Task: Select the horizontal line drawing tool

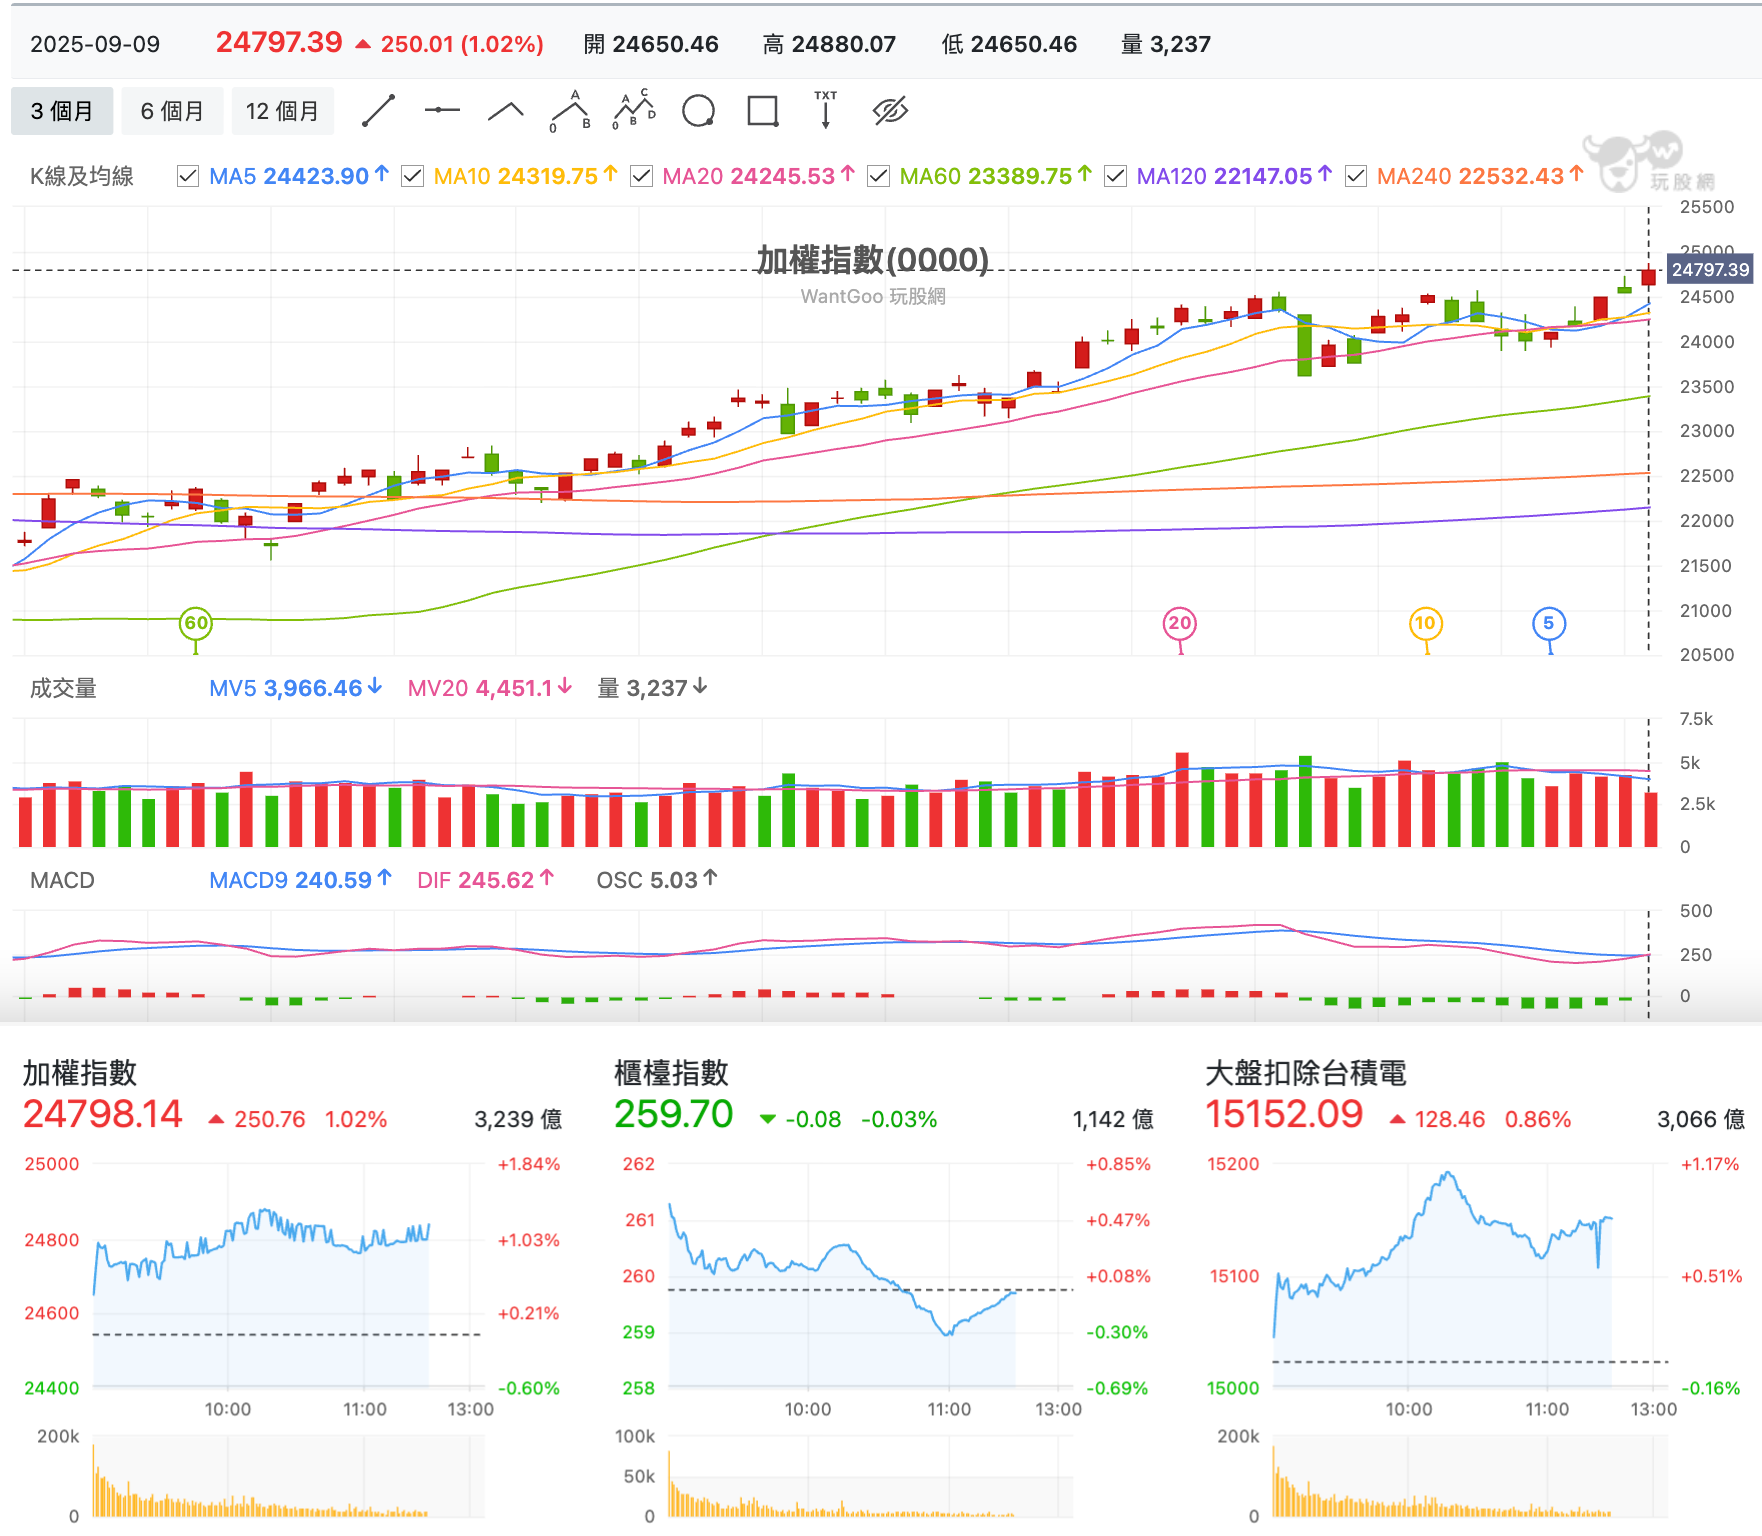Action: point(442,110)
